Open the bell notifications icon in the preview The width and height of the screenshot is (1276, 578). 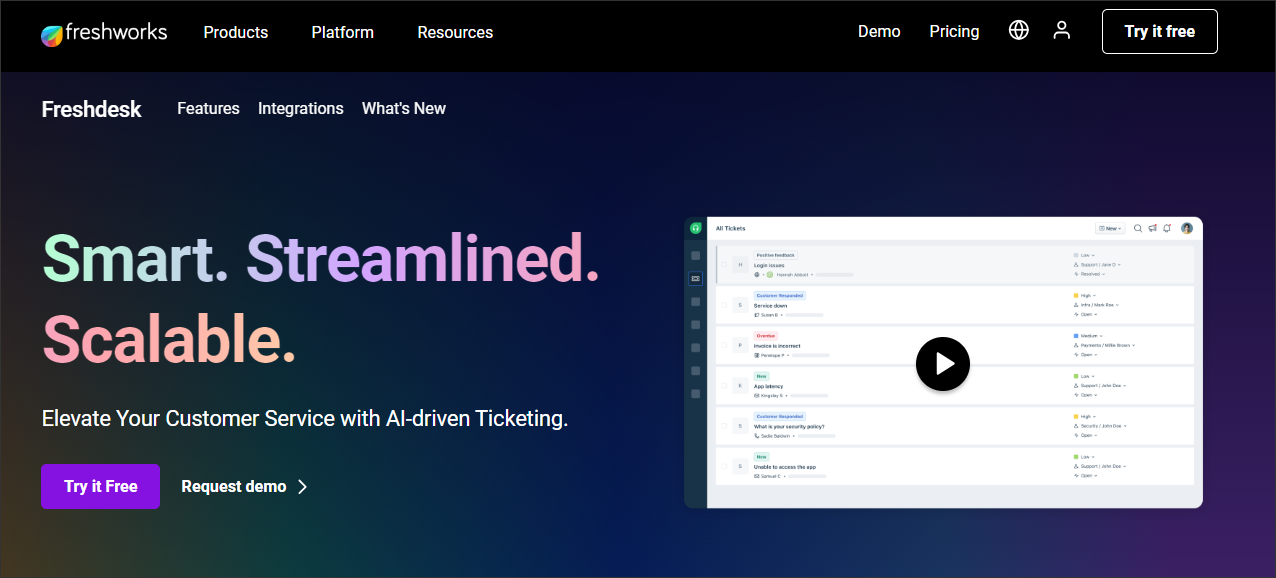(x=1167, y=228)
